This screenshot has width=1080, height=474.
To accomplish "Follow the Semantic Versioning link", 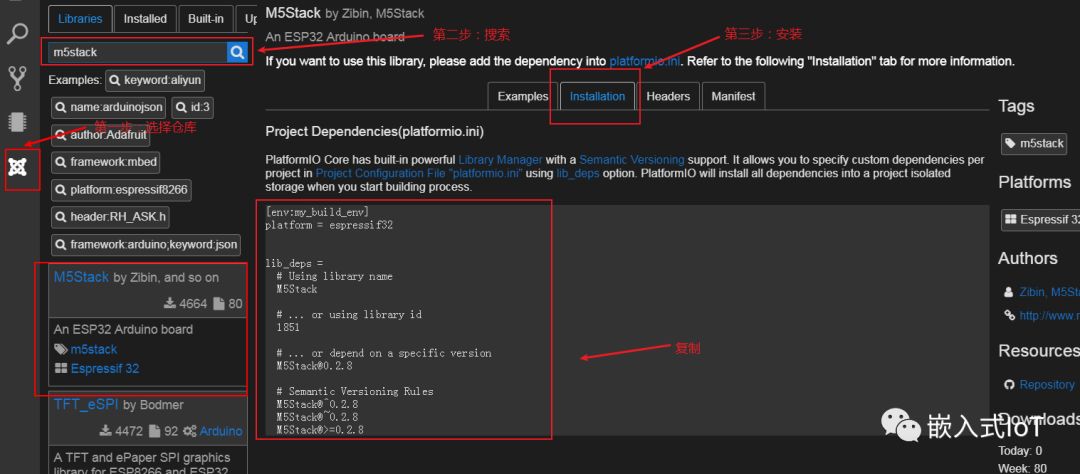I will point(631,159).
